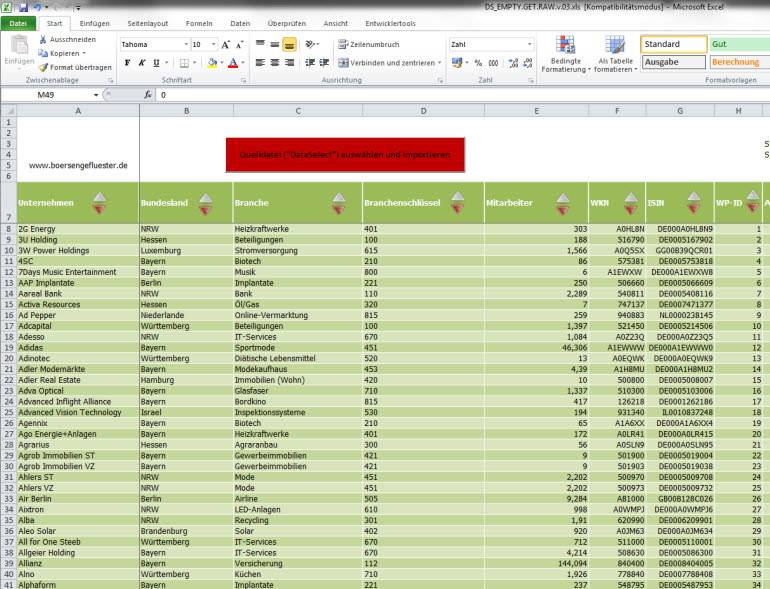Click the name box showing M49
The image size is (770, 589).
(47, 95)
